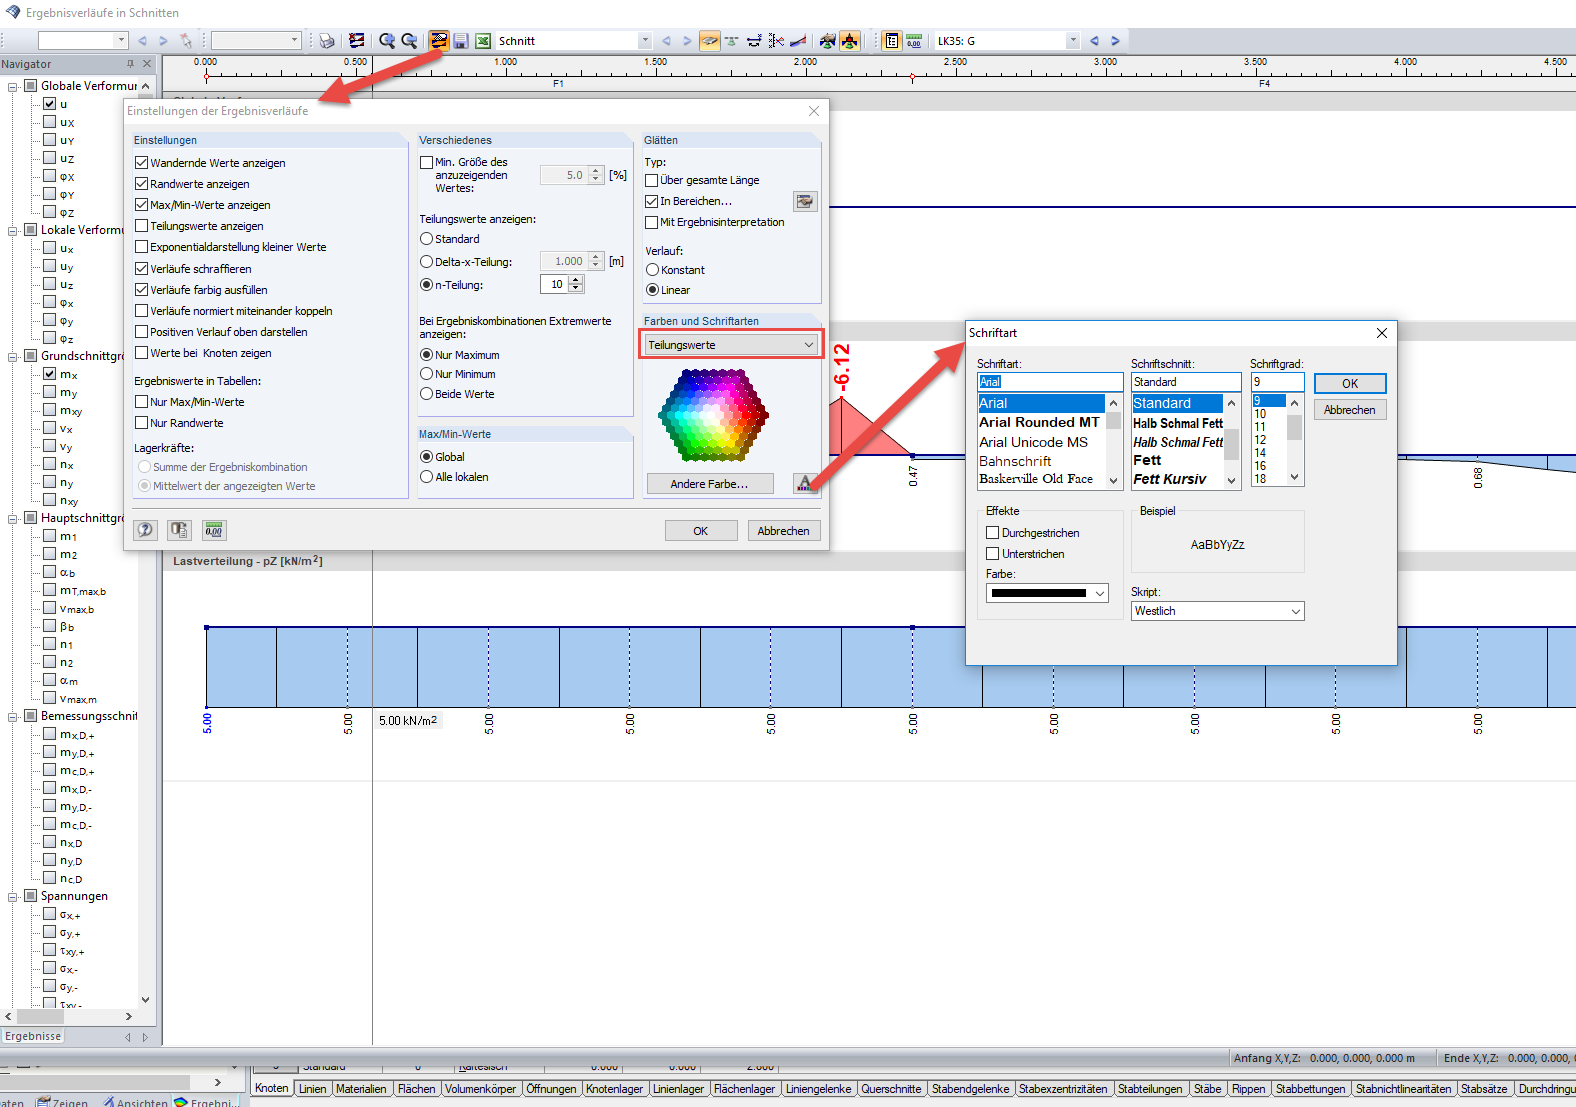The image size is (1576, 1107).
Task: Check 'Durchgestrichen' in font dialog
Action: [993, 533]
